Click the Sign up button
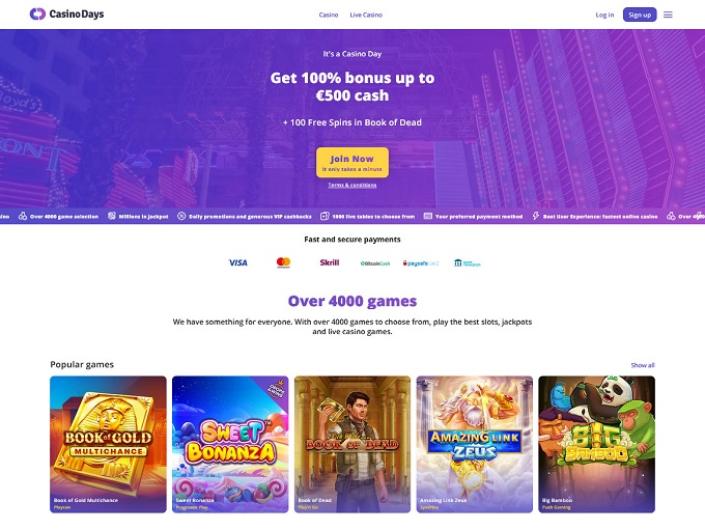The width and height of the screenshot is (705, 530). tap(640, 15)
